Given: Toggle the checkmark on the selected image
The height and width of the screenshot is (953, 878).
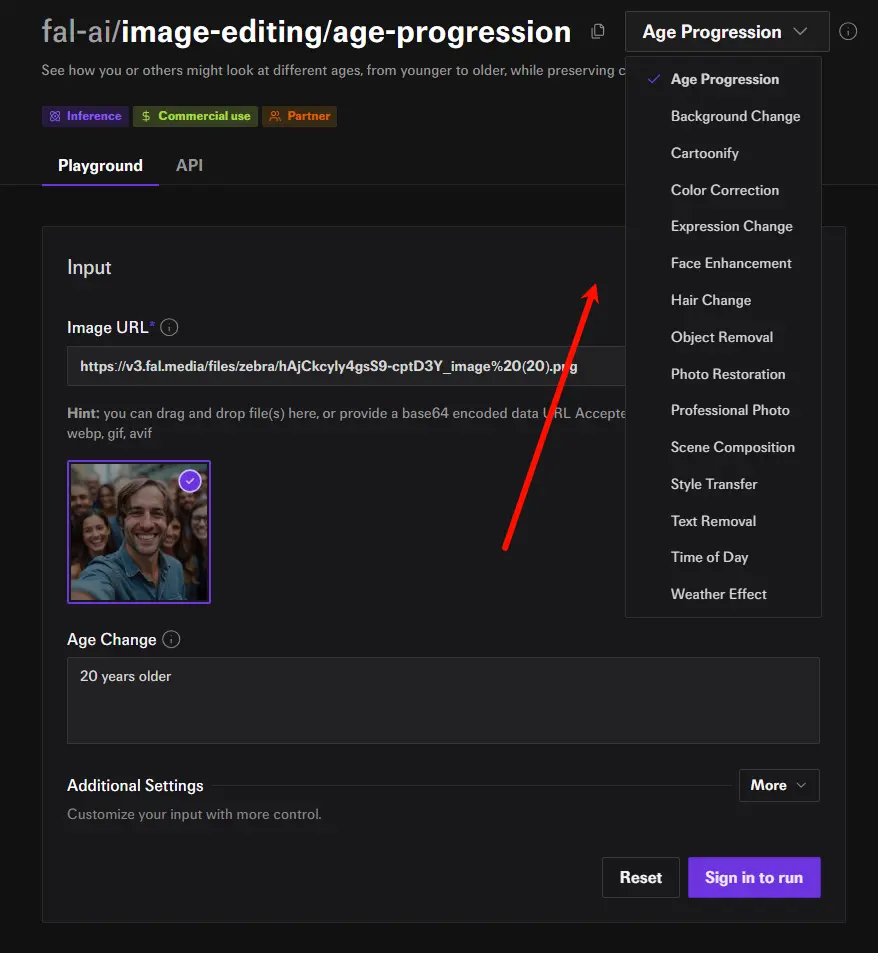Looking at the screenshot, I should 190,481.
